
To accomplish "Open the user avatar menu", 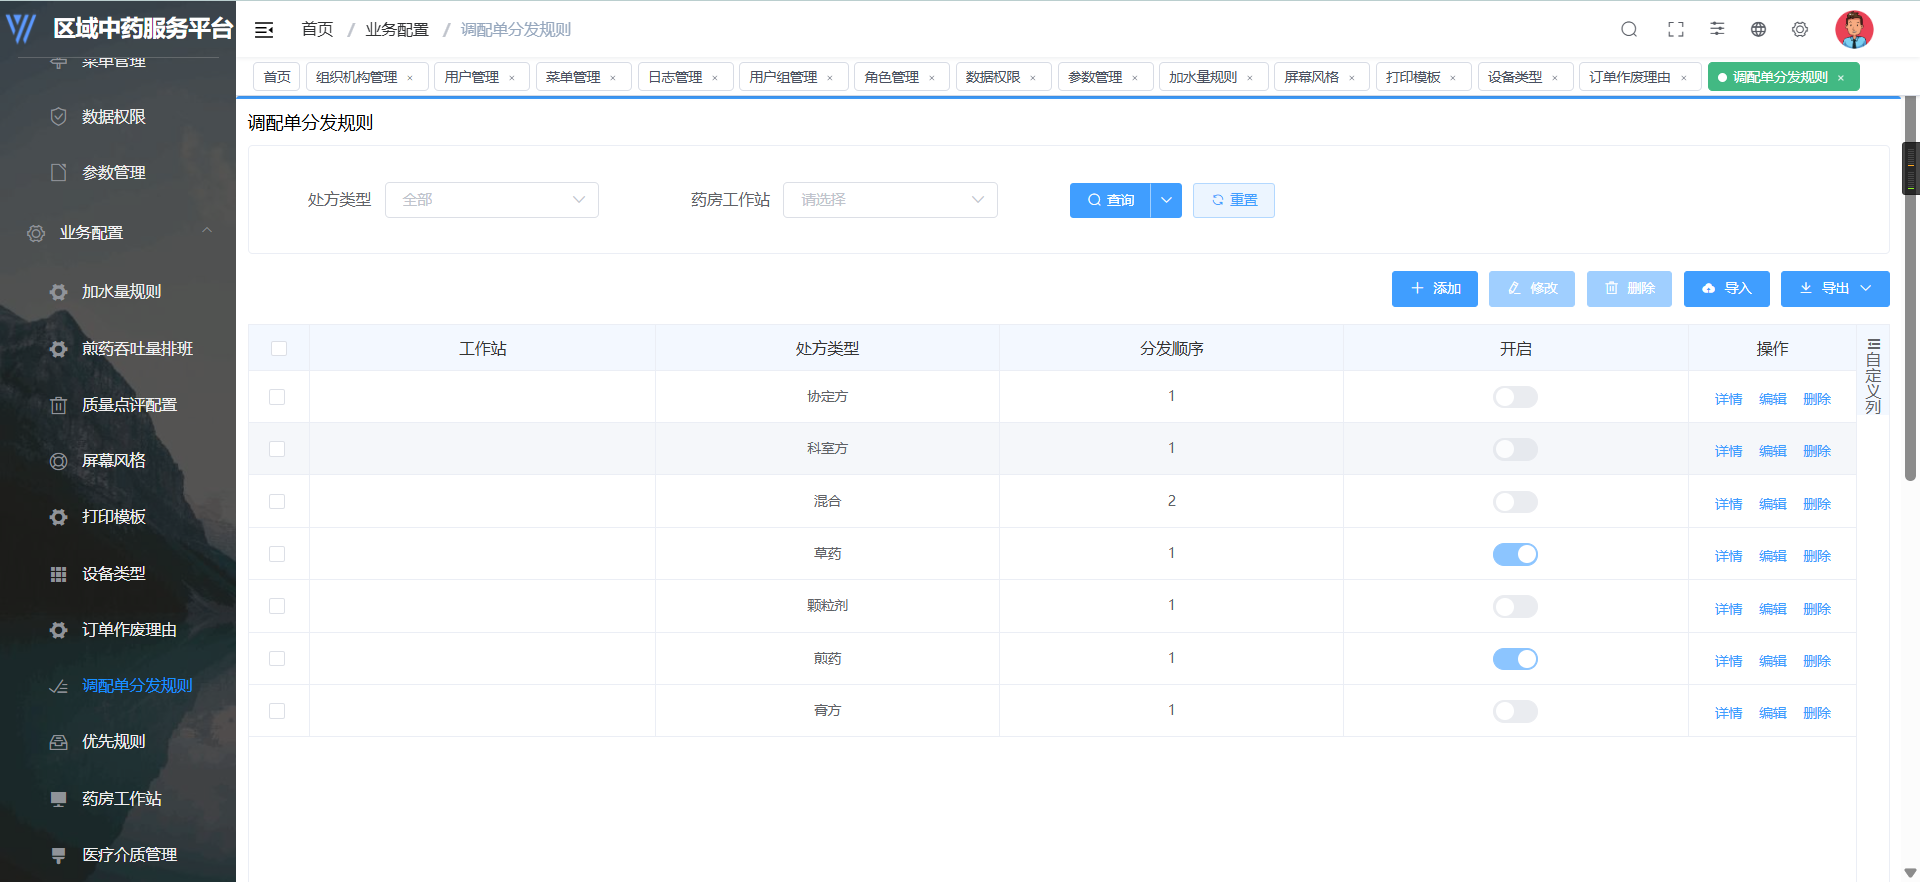I will coord(1854,29).
